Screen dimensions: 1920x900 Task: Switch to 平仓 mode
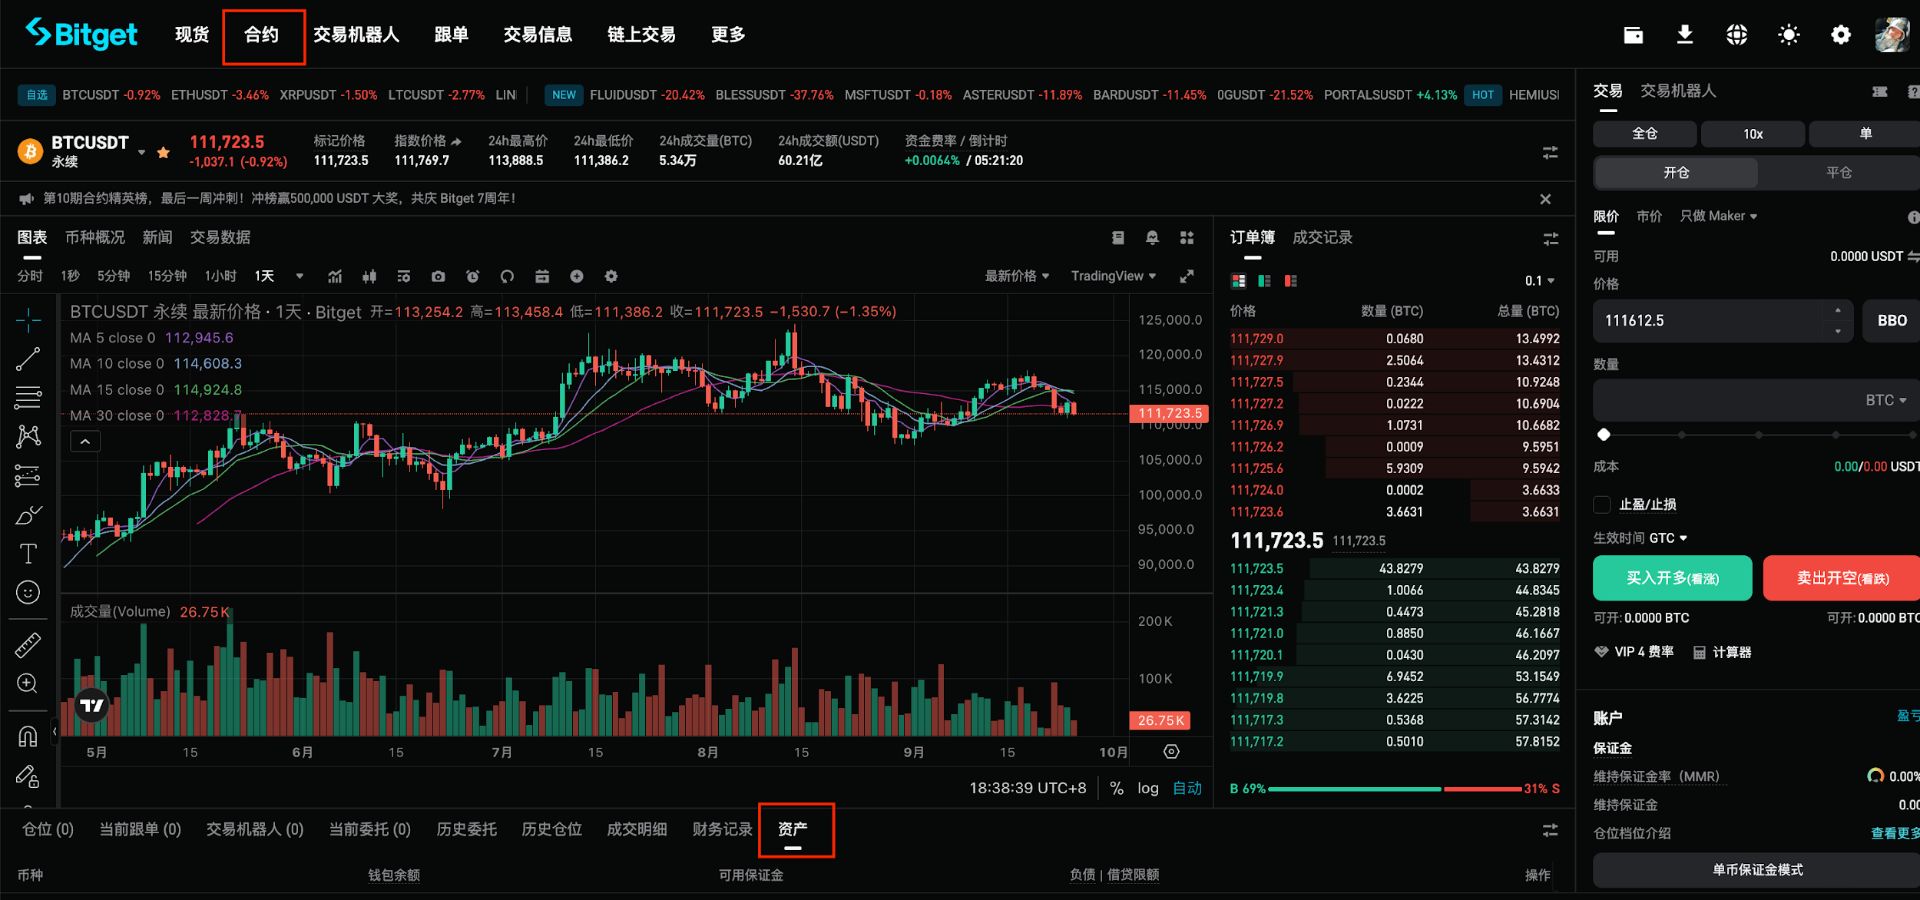(1839, 173)
